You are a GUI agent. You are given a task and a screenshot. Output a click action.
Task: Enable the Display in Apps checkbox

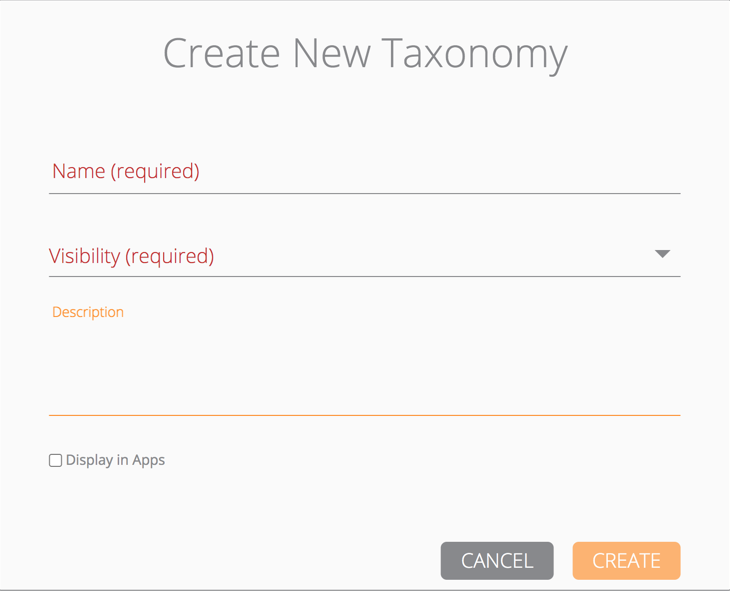[56, 461]
